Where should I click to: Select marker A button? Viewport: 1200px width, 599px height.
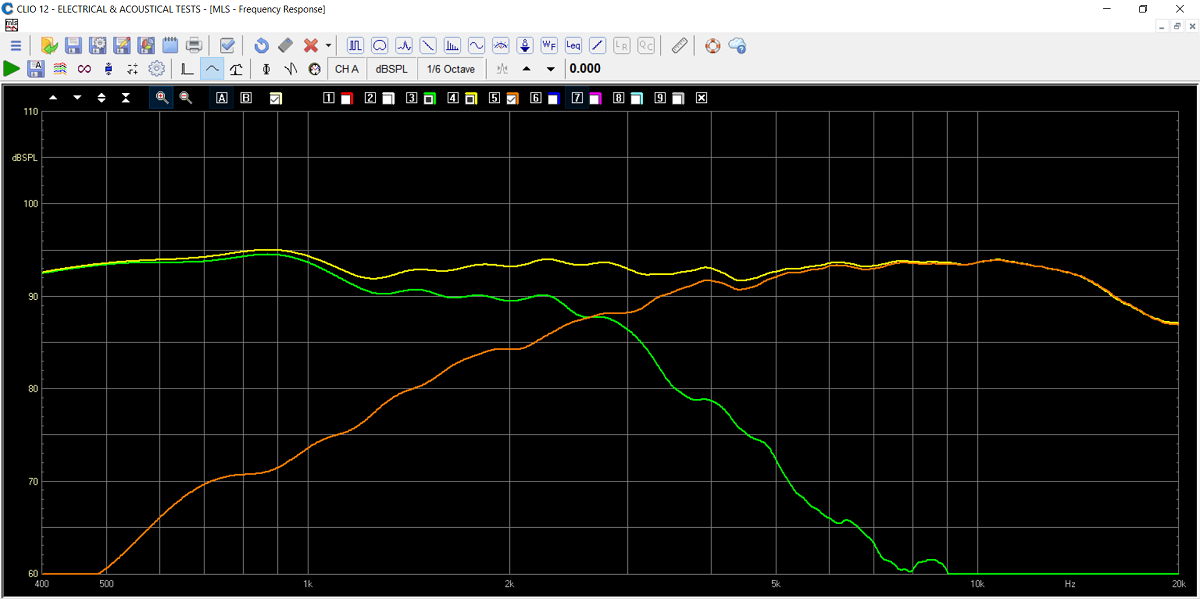click(221, 98)
